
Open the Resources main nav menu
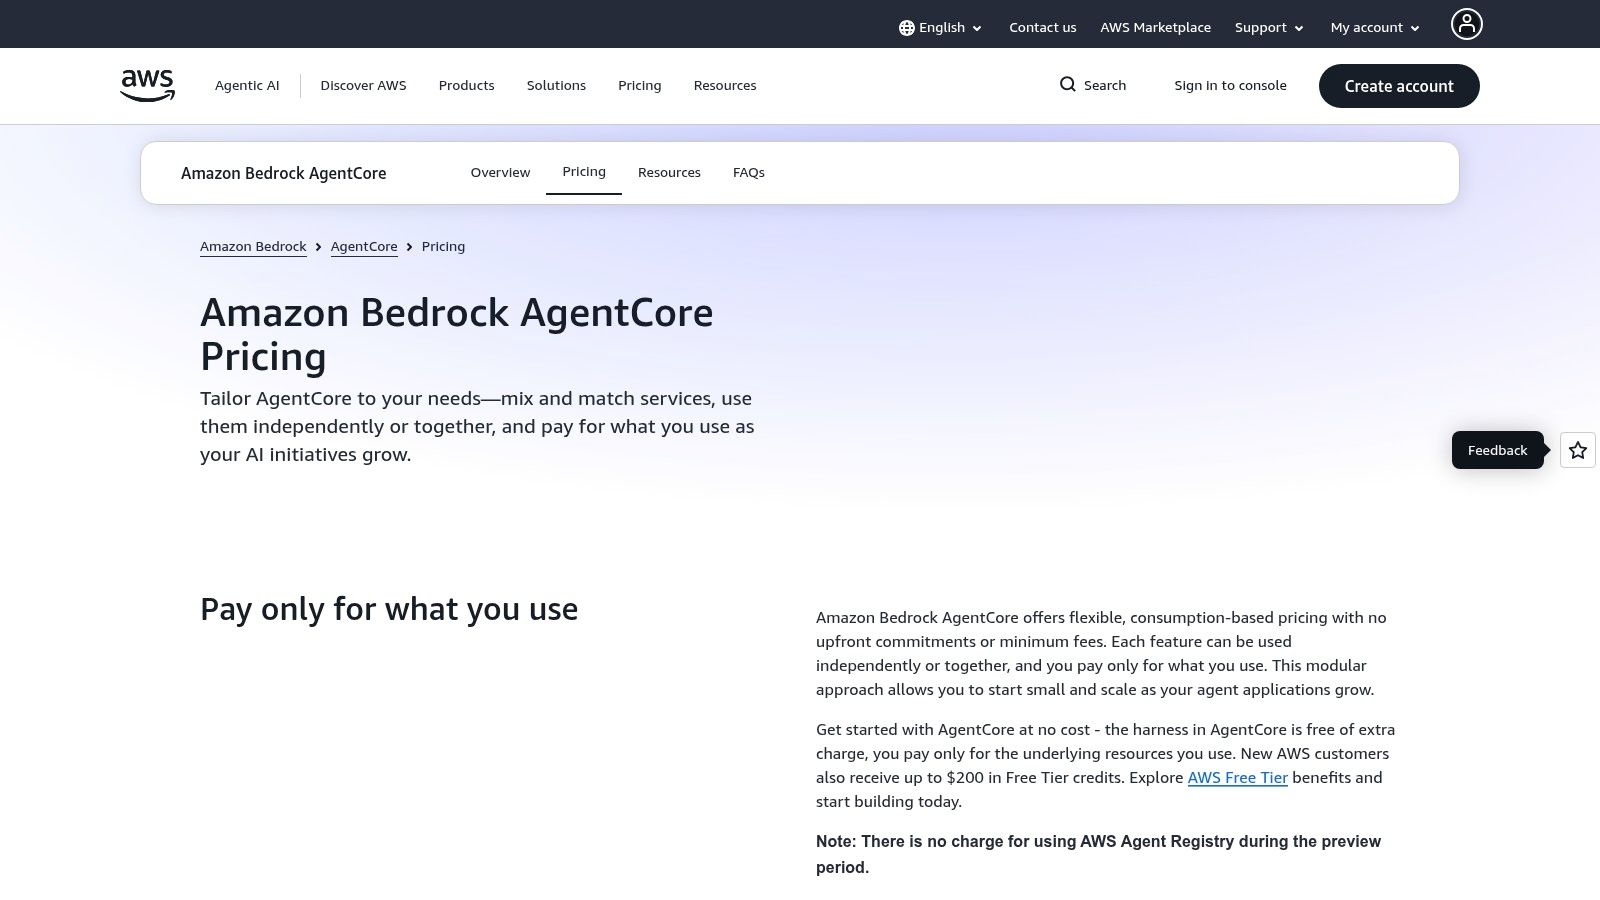[x=725, y=86]
